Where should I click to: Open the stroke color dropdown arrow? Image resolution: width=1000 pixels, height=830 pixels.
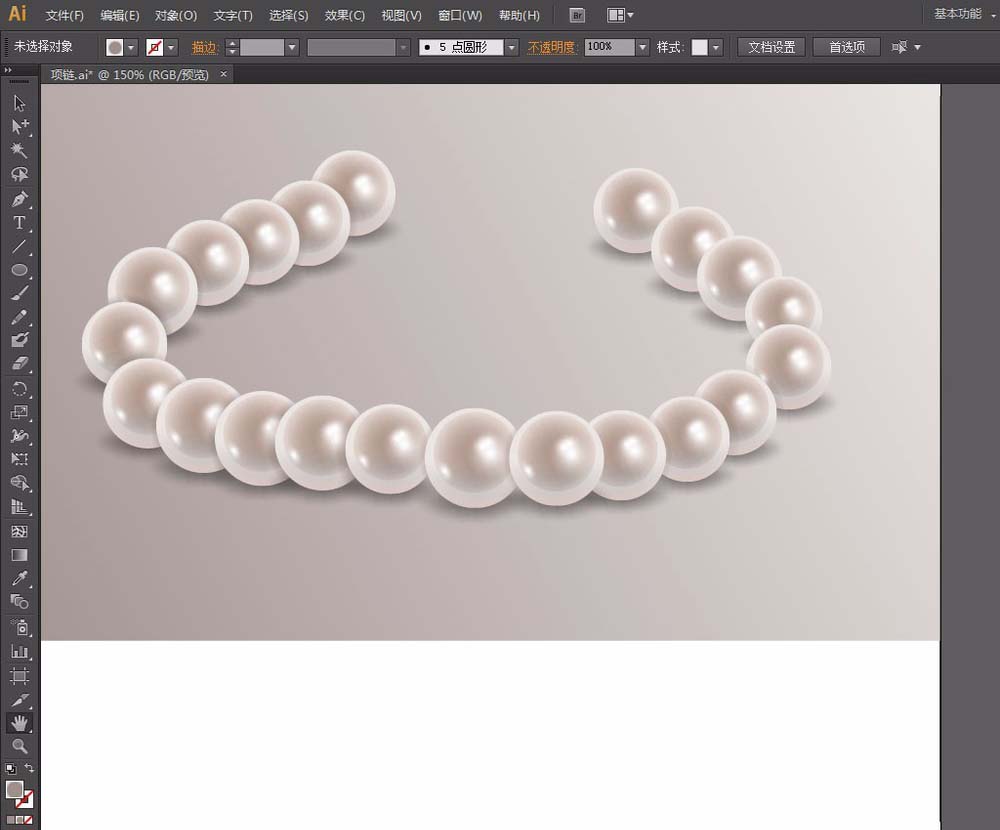click(x=170, y=47)
